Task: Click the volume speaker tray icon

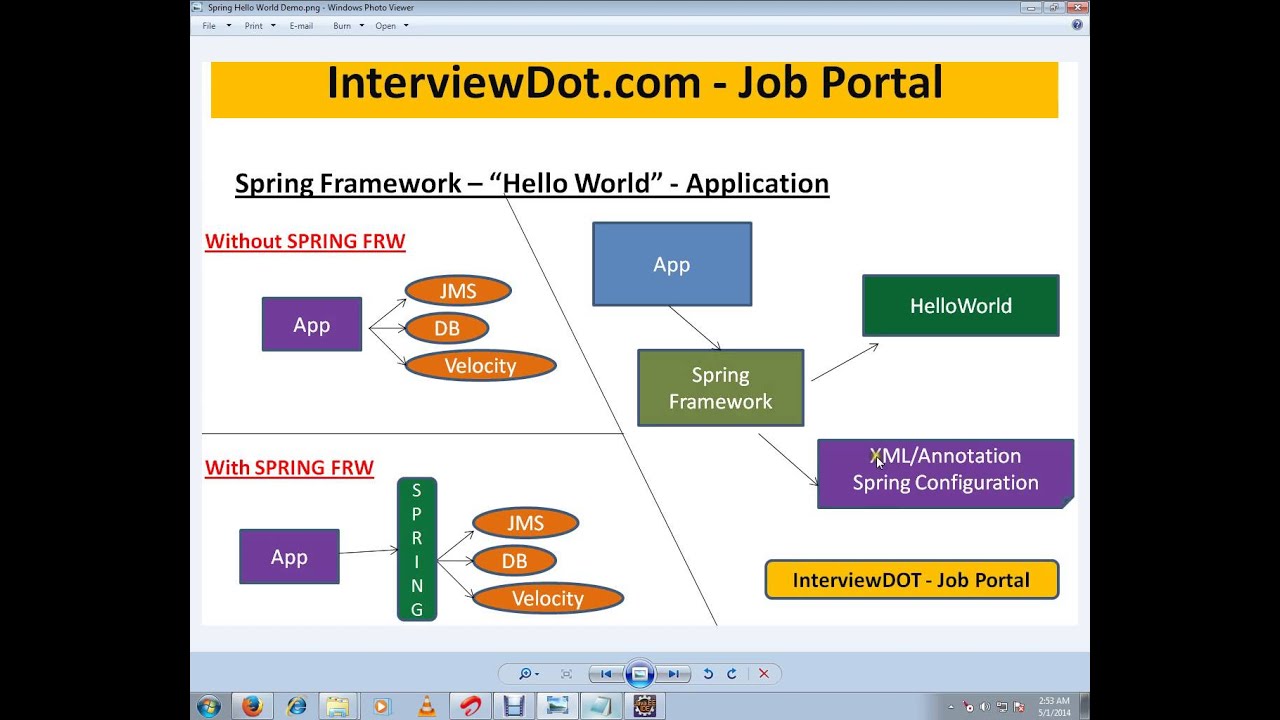Action: point(985,707)
